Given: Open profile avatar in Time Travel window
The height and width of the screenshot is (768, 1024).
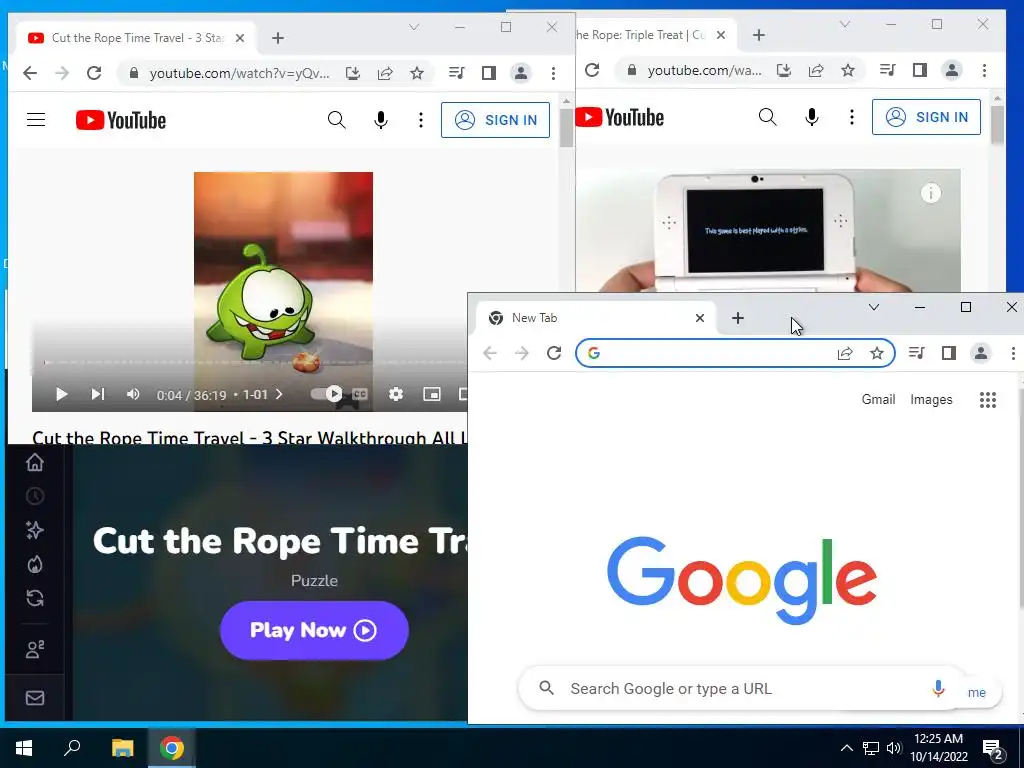Looking at the screenshot, I should (520, 73).
